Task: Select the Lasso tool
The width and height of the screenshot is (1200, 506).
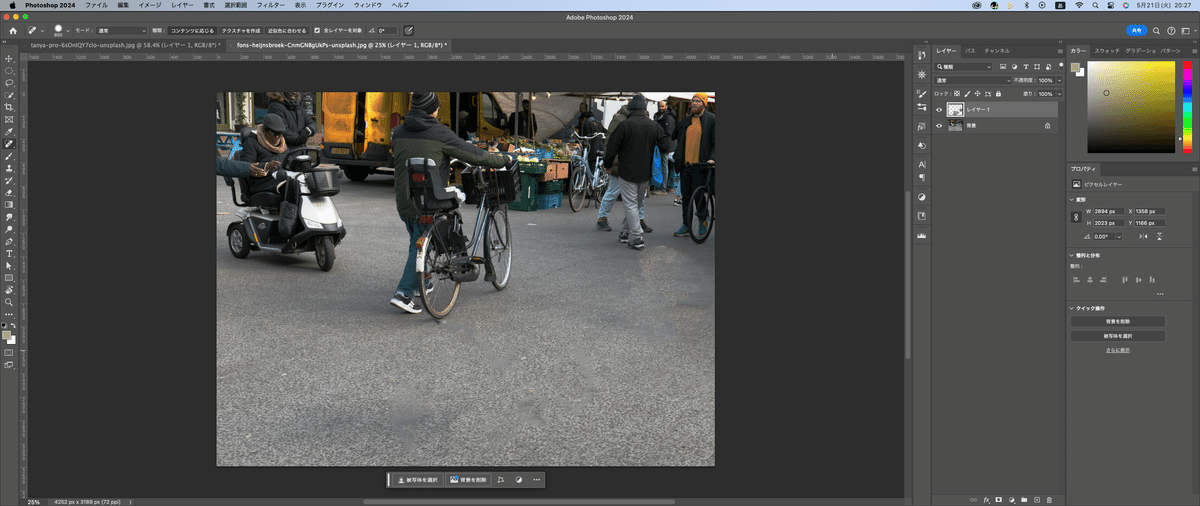Action: [x=9, y=83]
